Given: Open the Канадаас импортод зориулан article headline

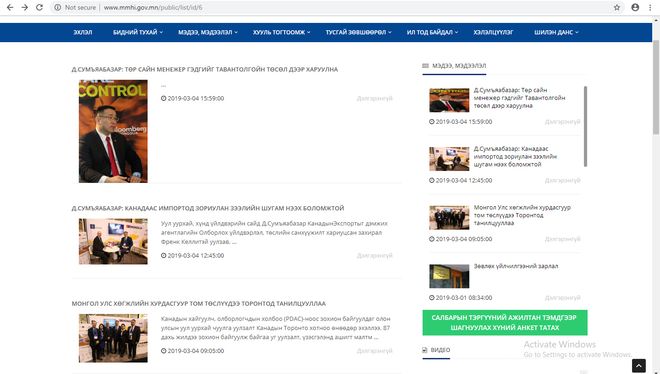Looking at the screenshot, I should tap(208, 208).
